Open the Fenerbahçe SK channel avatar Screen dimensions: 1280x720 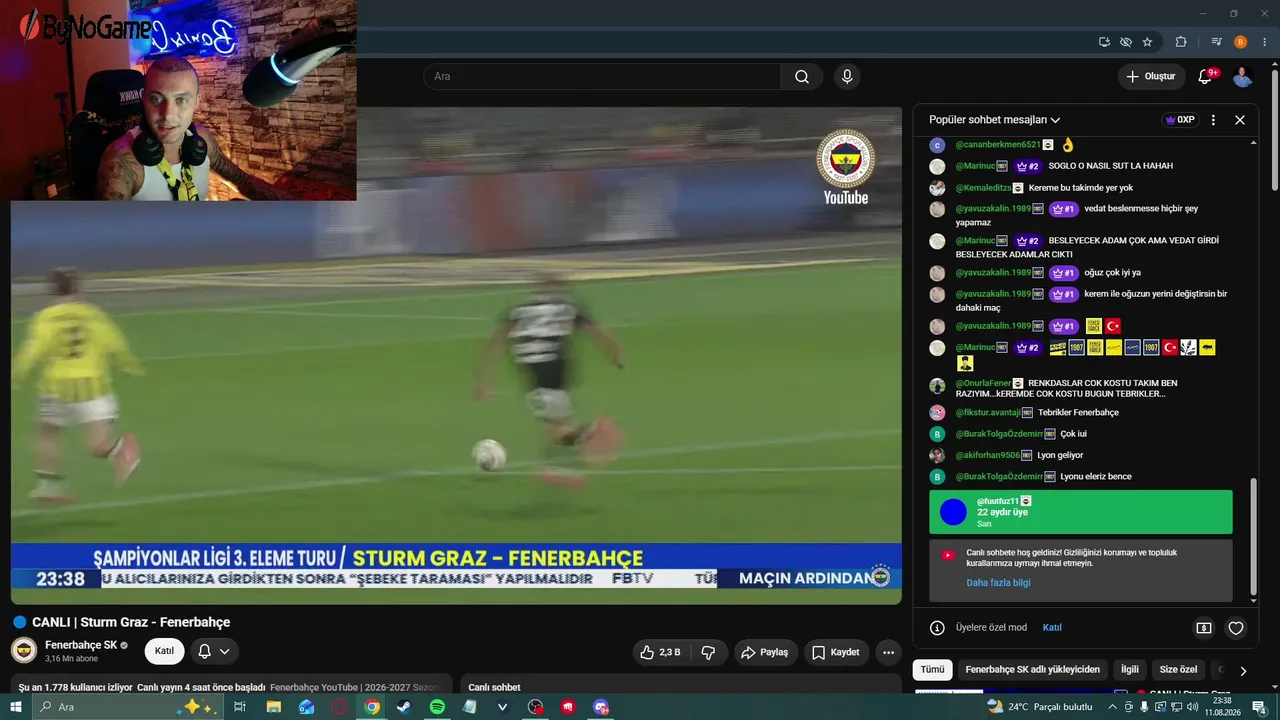tap(24, 650)
